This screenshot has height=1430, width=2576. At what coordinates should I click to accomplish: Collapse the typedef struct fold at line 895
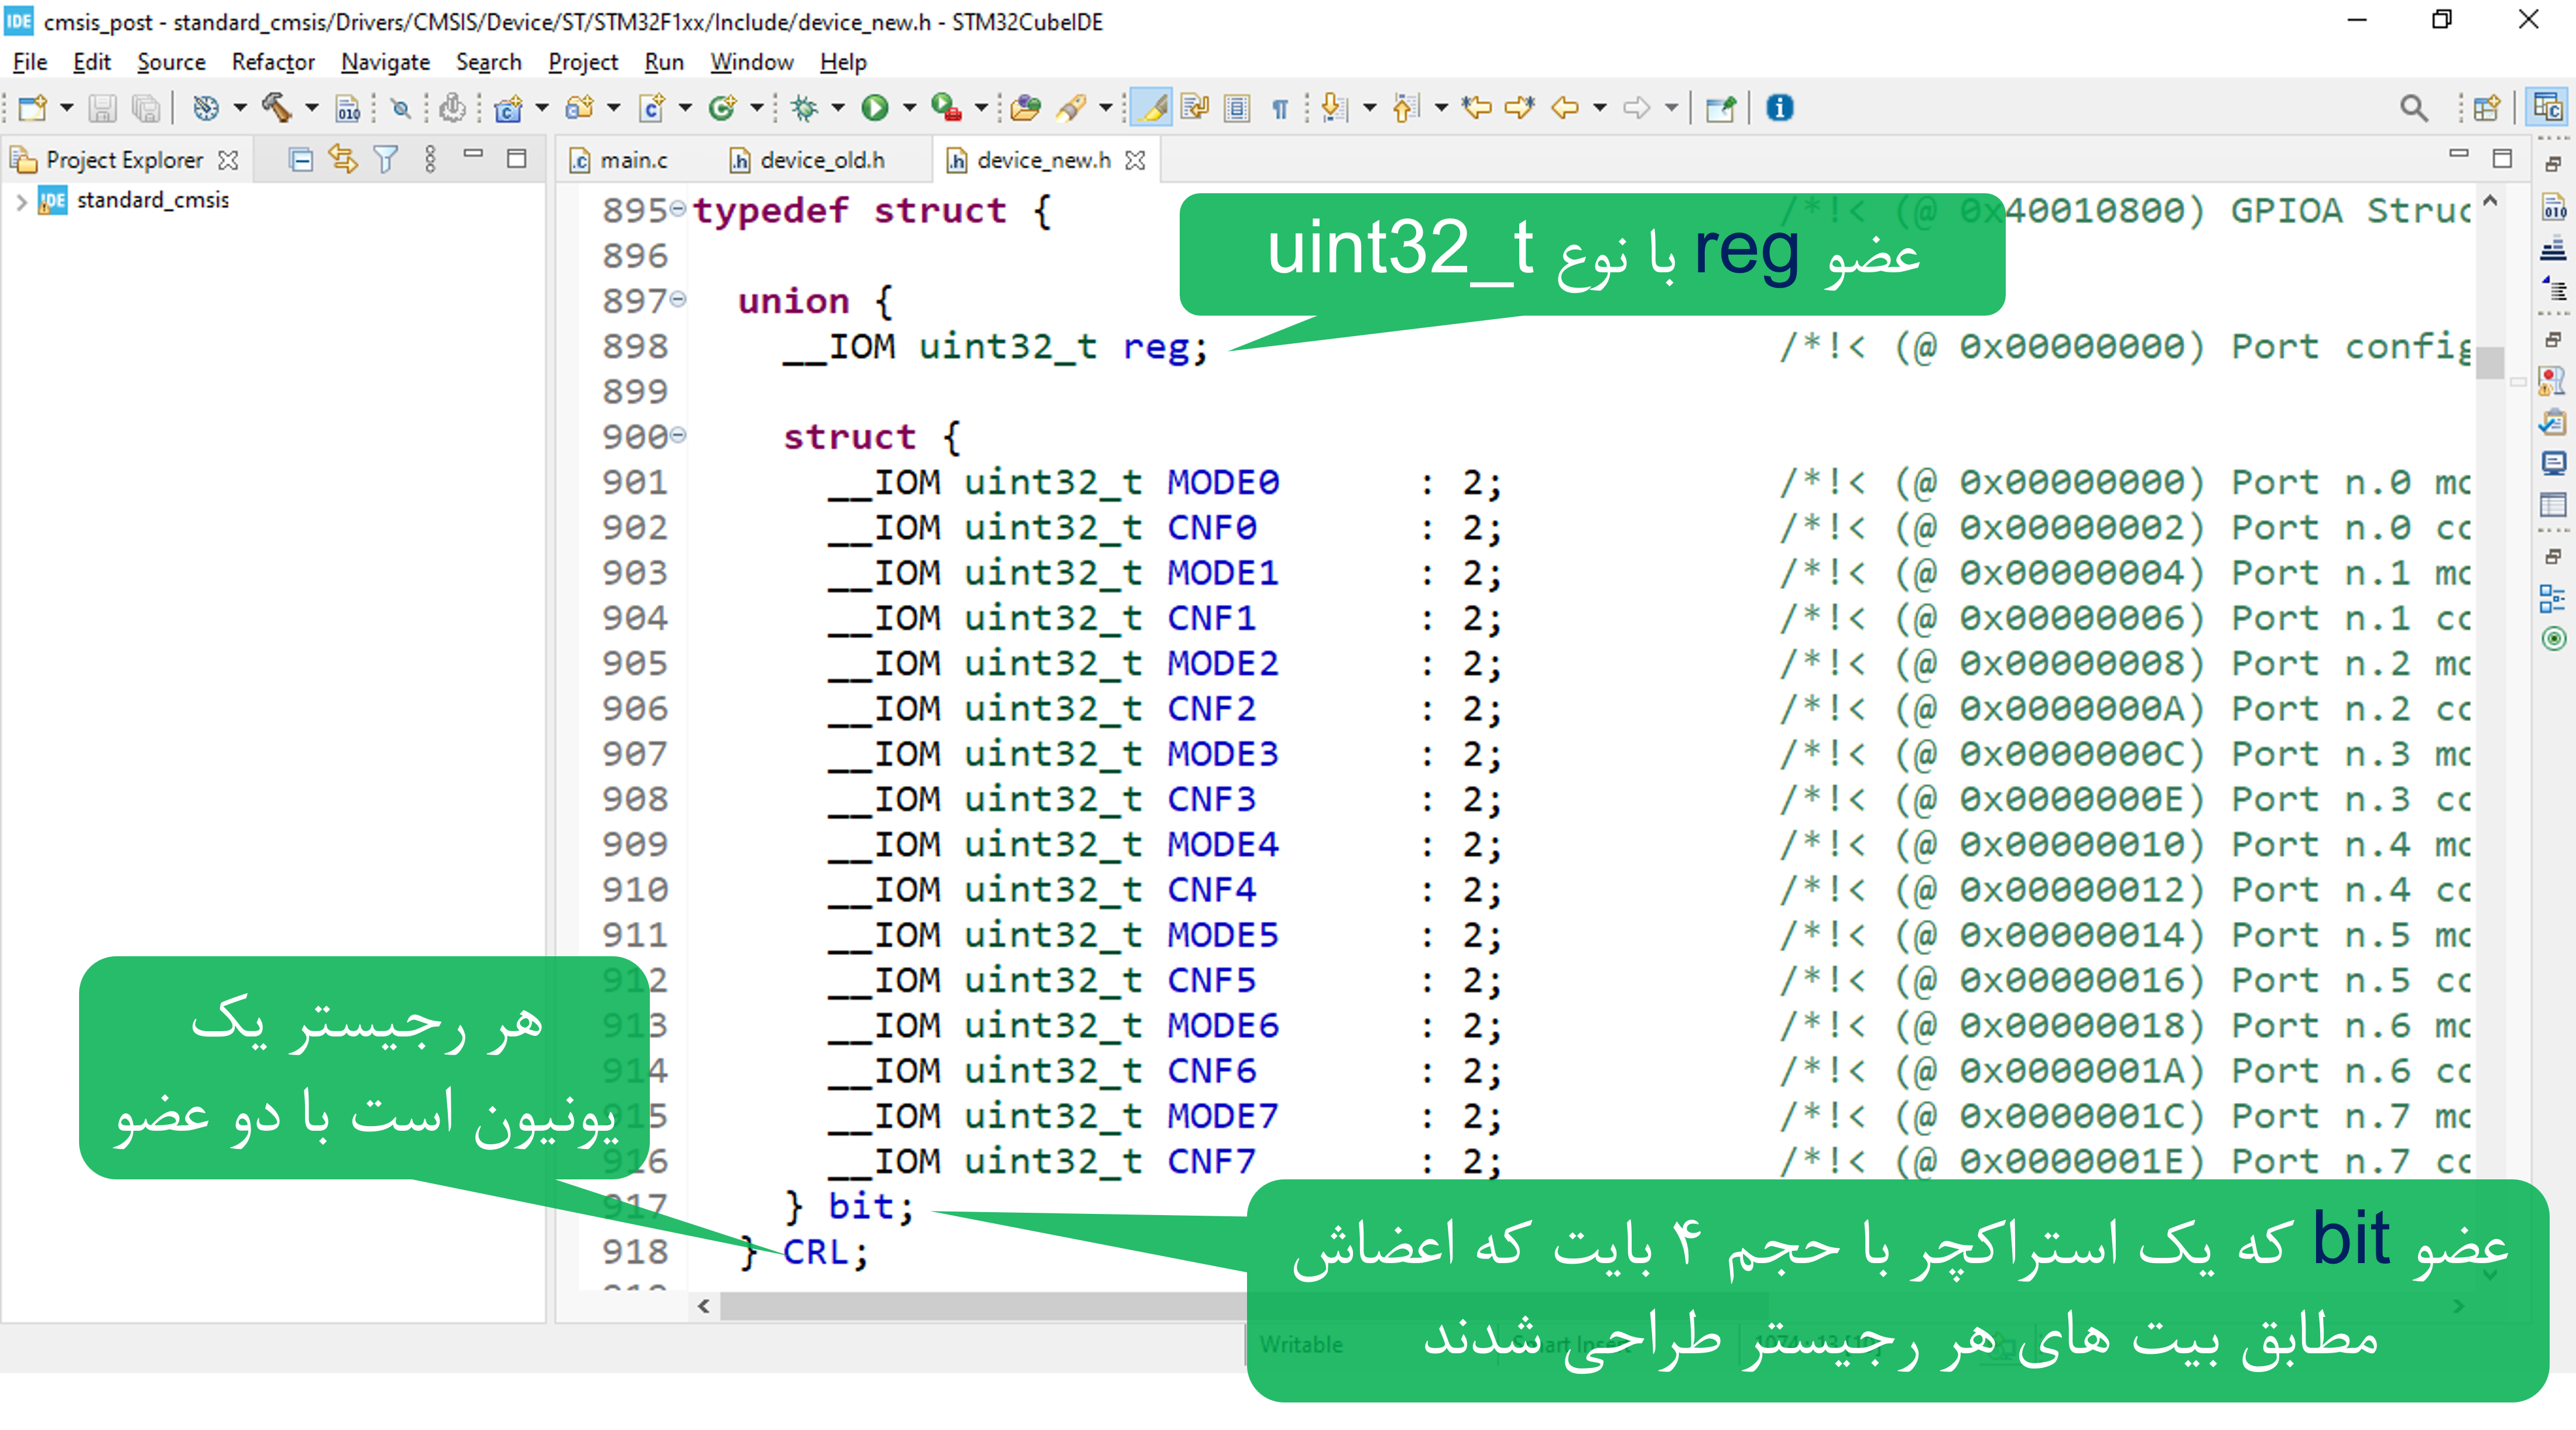point(678,209)
